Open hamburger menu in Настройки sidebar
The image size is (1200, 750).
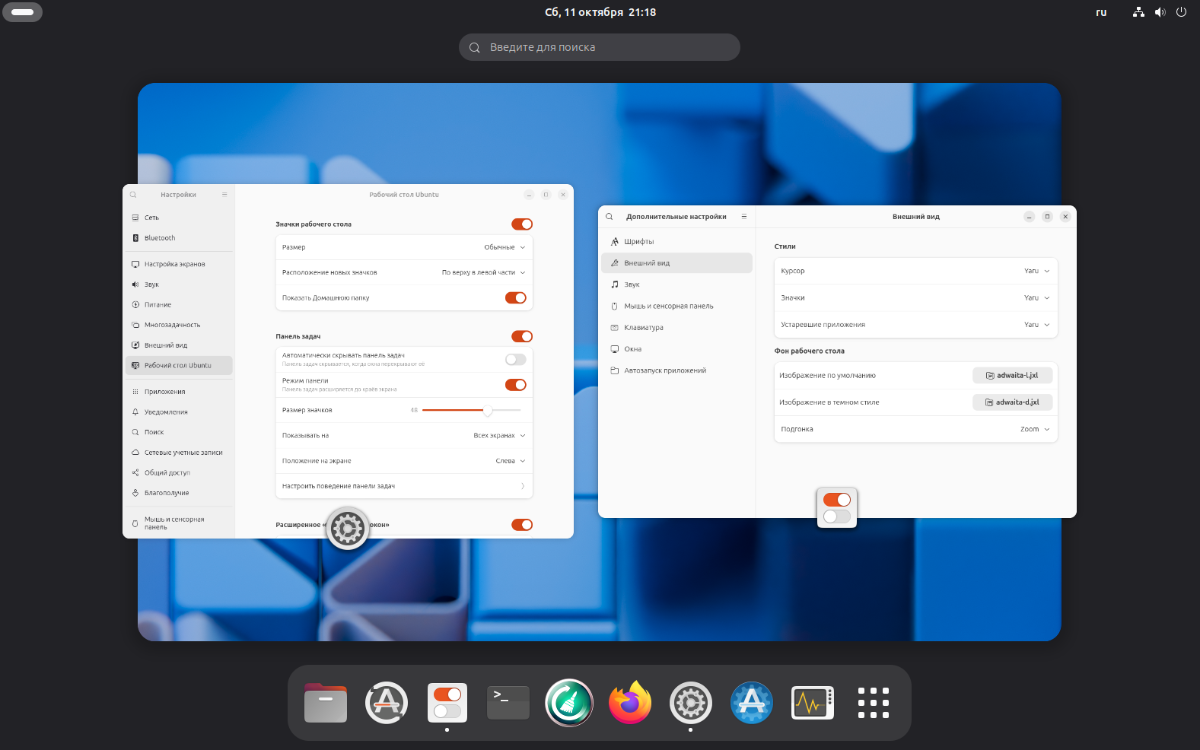[x=224, y=195]
